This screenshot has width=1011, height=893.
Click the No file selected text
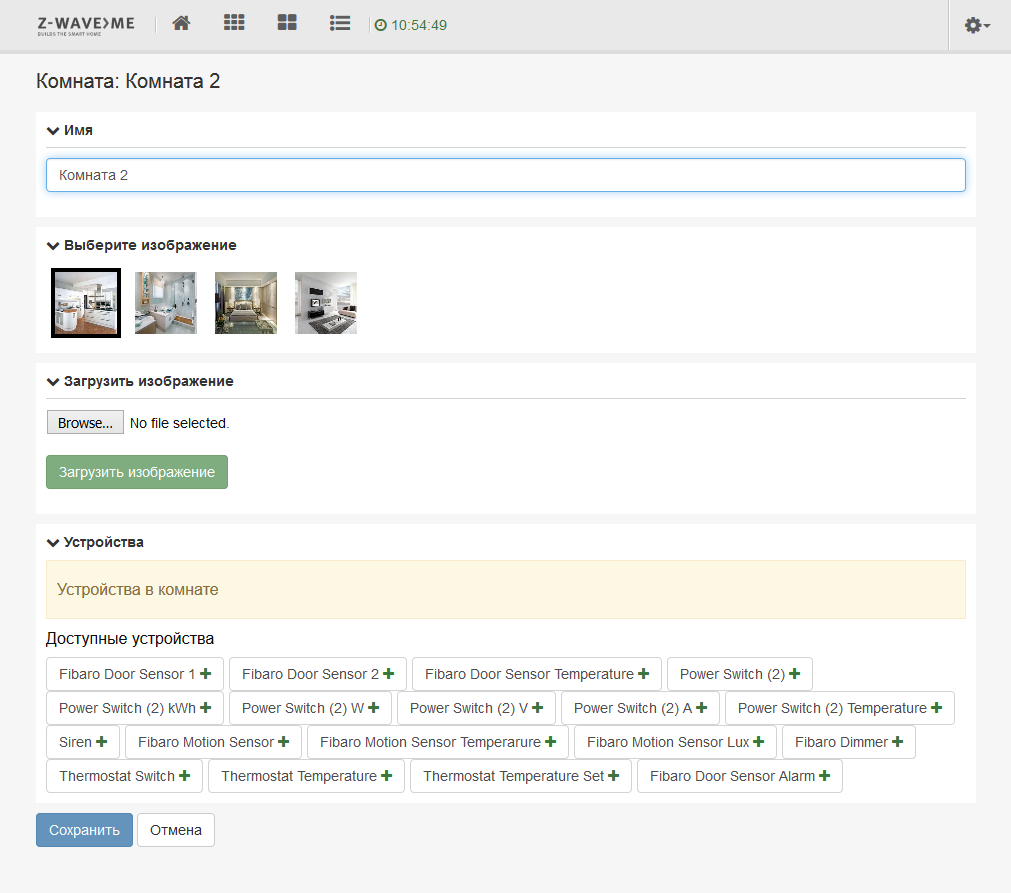[179, 424]
